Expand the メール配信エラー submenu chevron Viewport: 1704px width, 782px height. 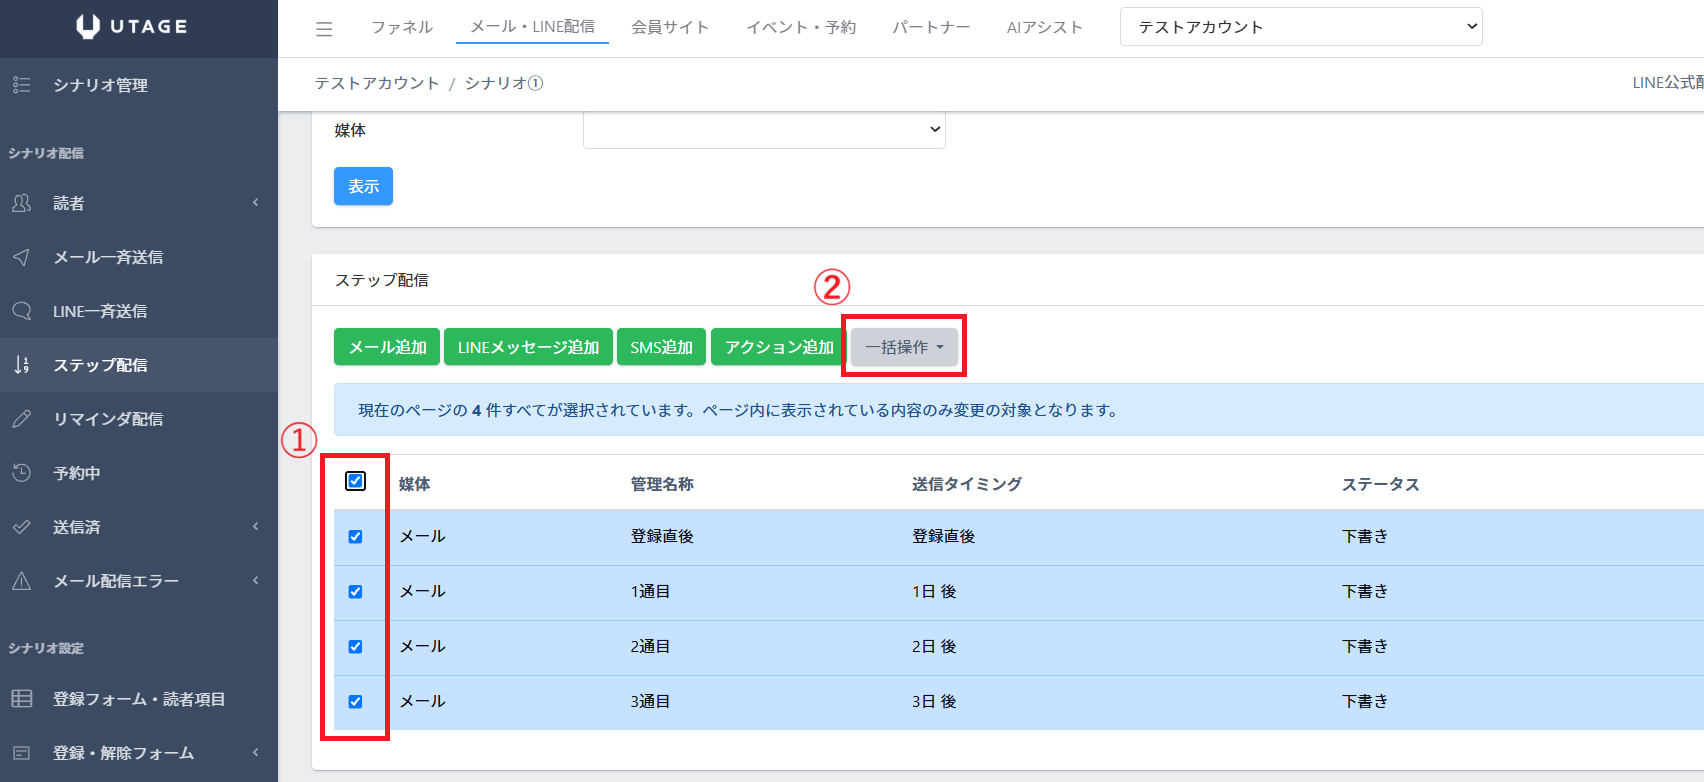tap(256, 581)
